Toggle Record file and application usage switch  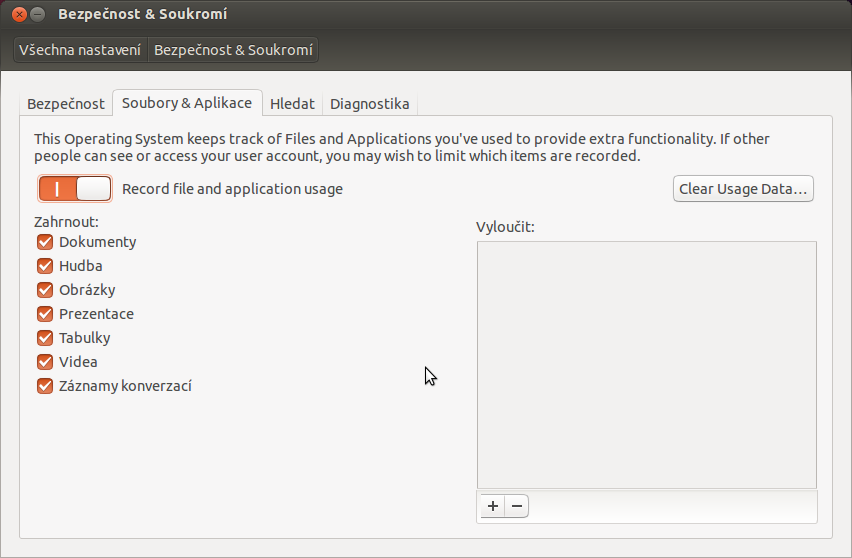(75, 188)
